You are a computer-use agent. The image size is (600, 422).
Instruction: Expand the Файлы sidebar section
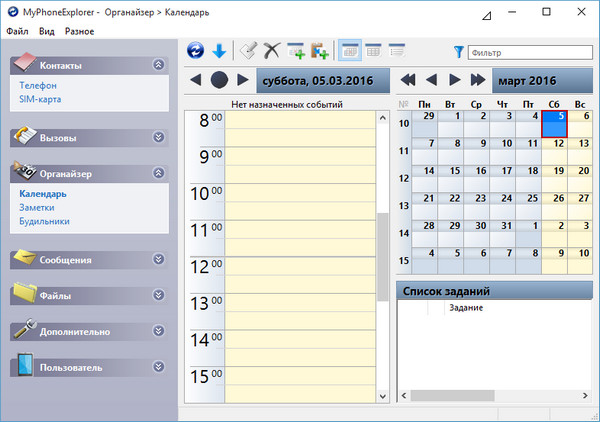coord(158,295)
